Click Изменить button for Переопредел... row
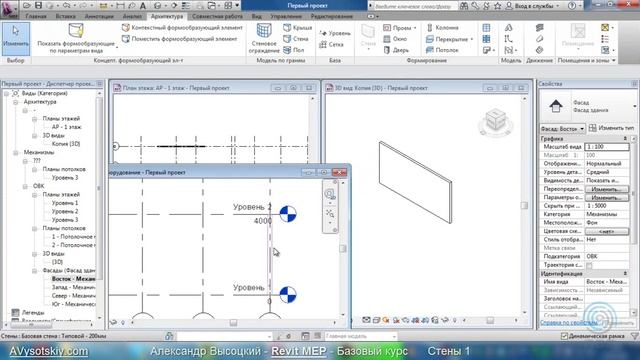The image size is (640, 360). pos(607,189)
